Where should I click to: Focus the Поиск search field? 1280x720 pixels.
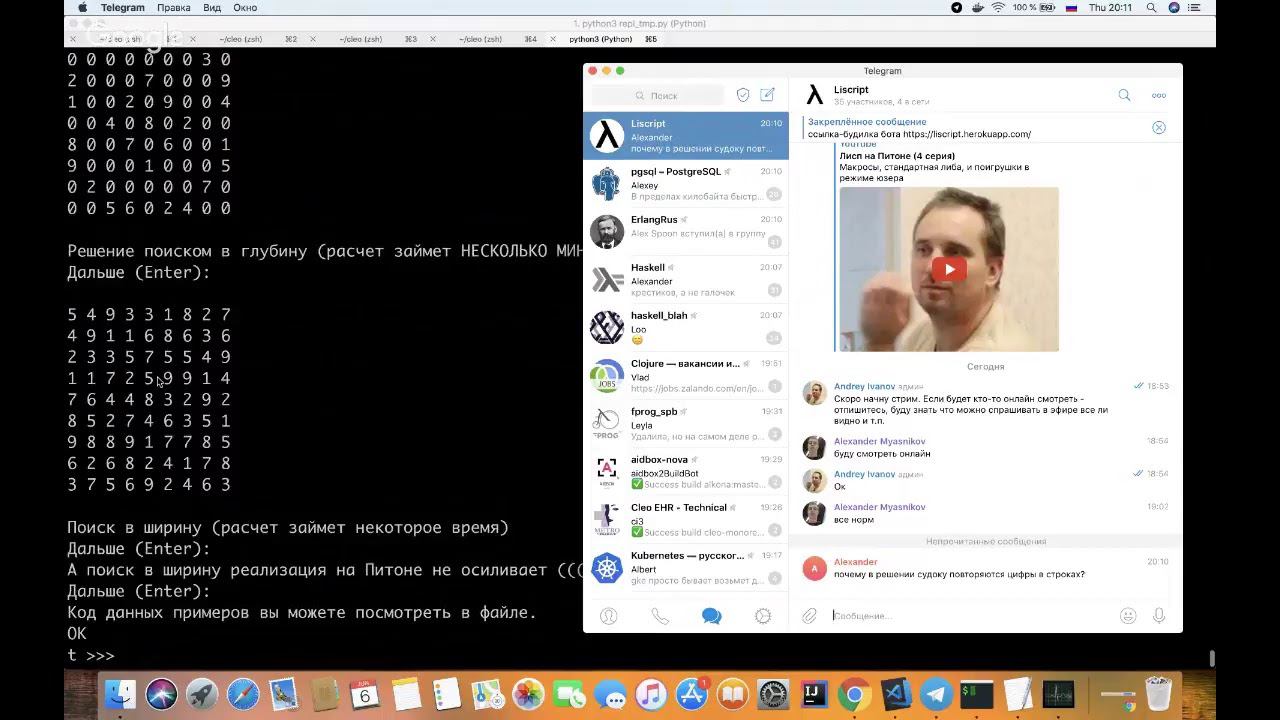click(x=658, y=95)
